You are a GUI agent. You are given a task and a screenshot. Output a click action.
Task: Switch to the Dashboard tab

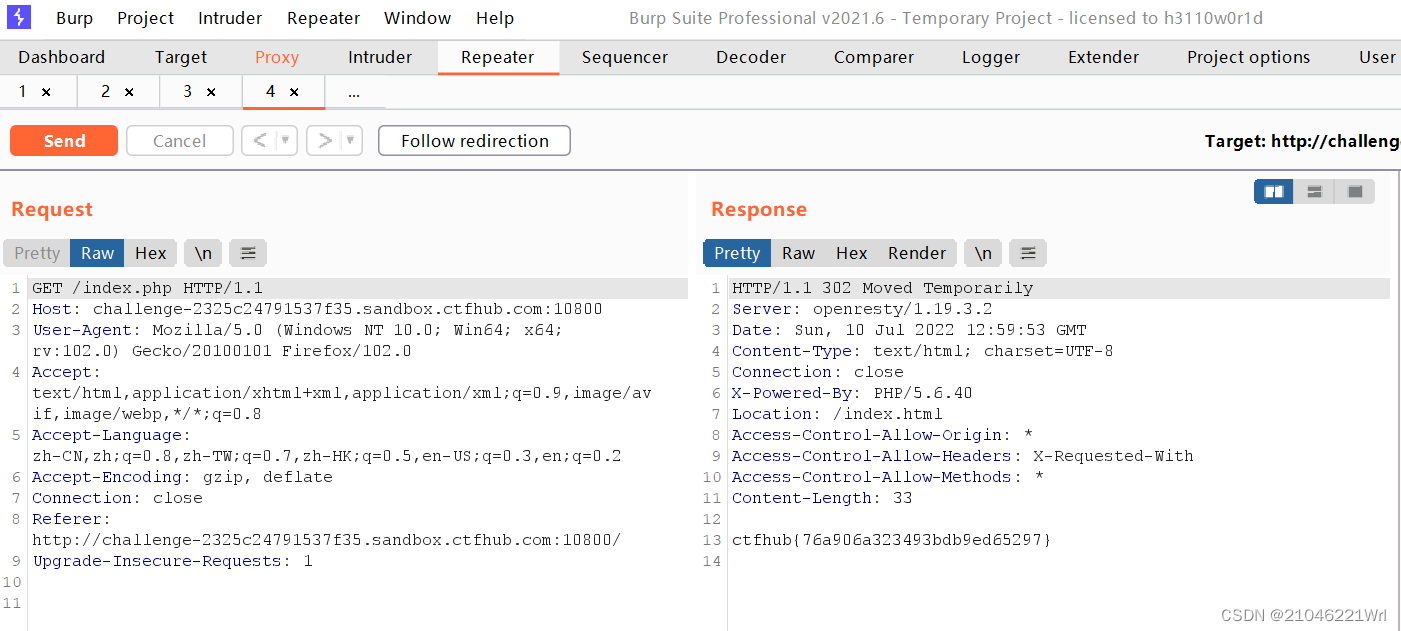pyautogui.click(x=61, y=57)
